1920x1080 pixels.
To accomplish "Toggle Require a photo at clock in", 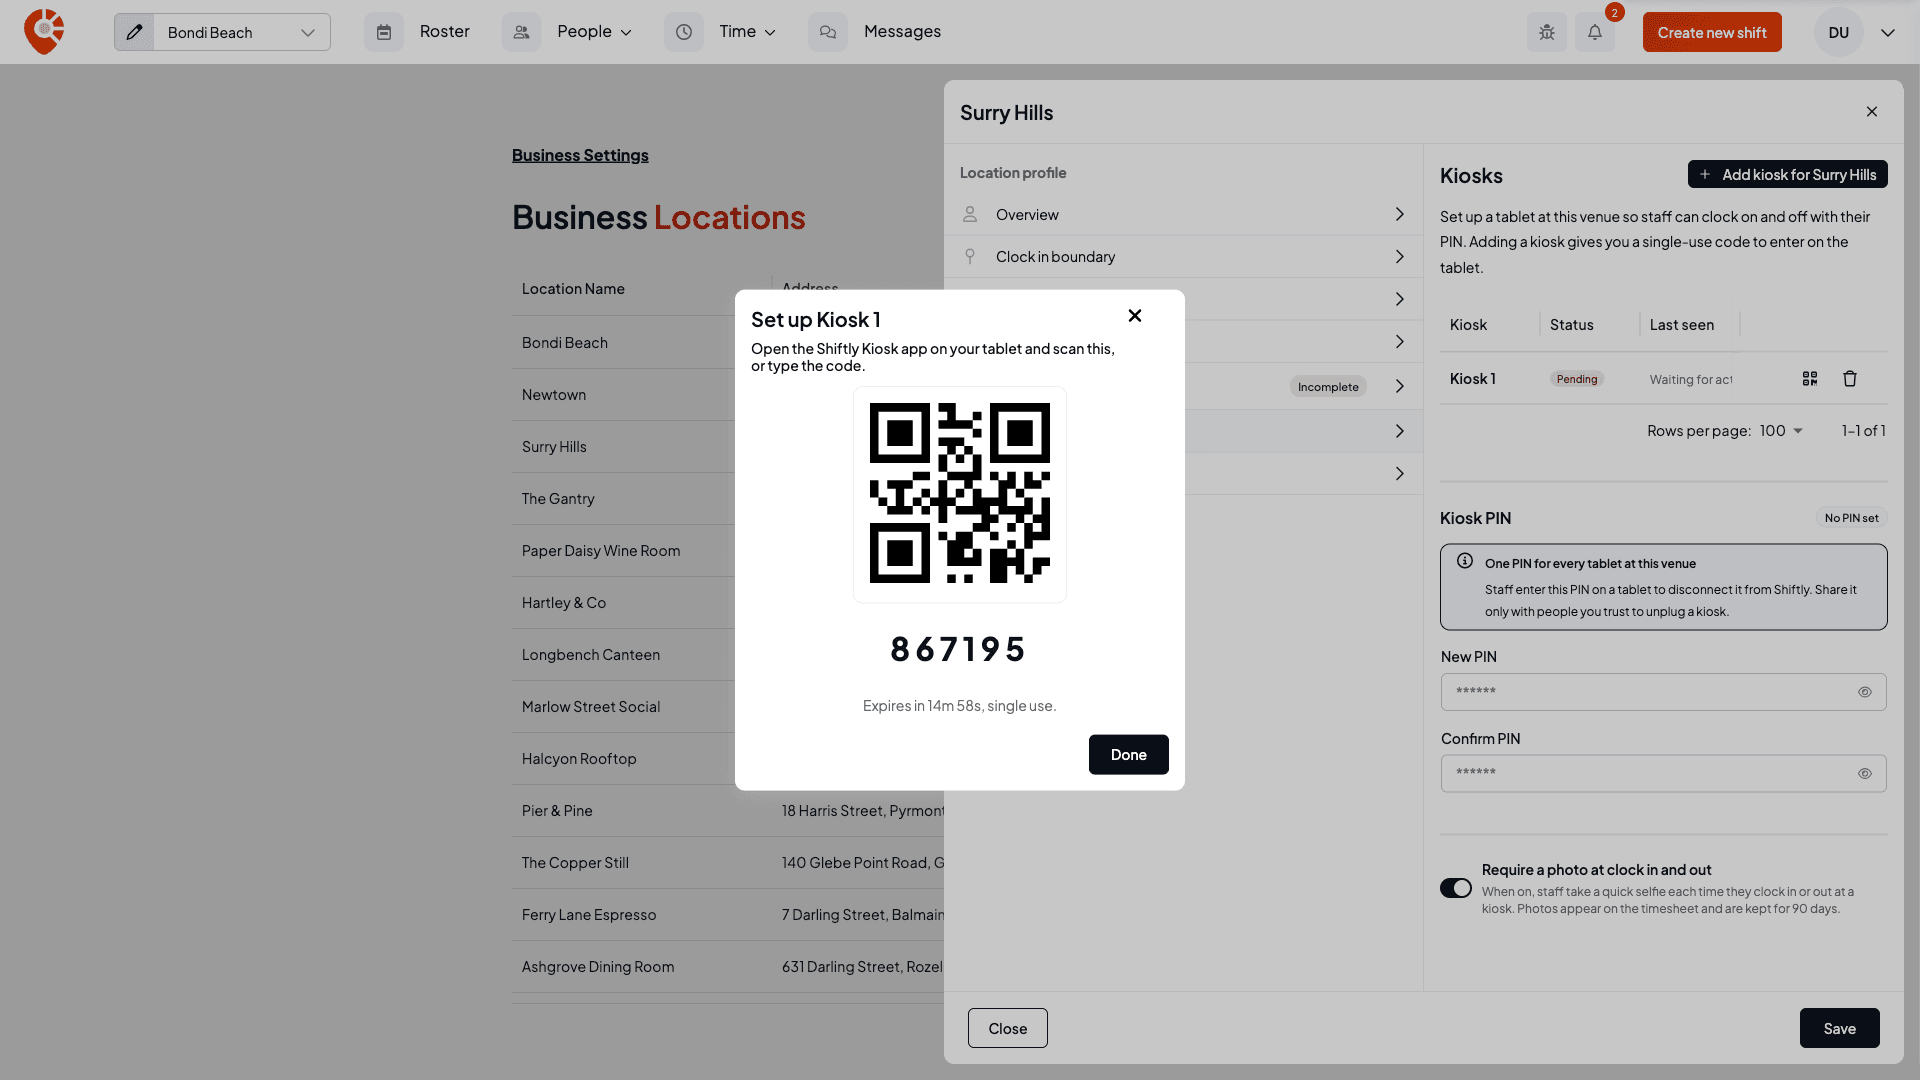I will tap(1456, 888).
